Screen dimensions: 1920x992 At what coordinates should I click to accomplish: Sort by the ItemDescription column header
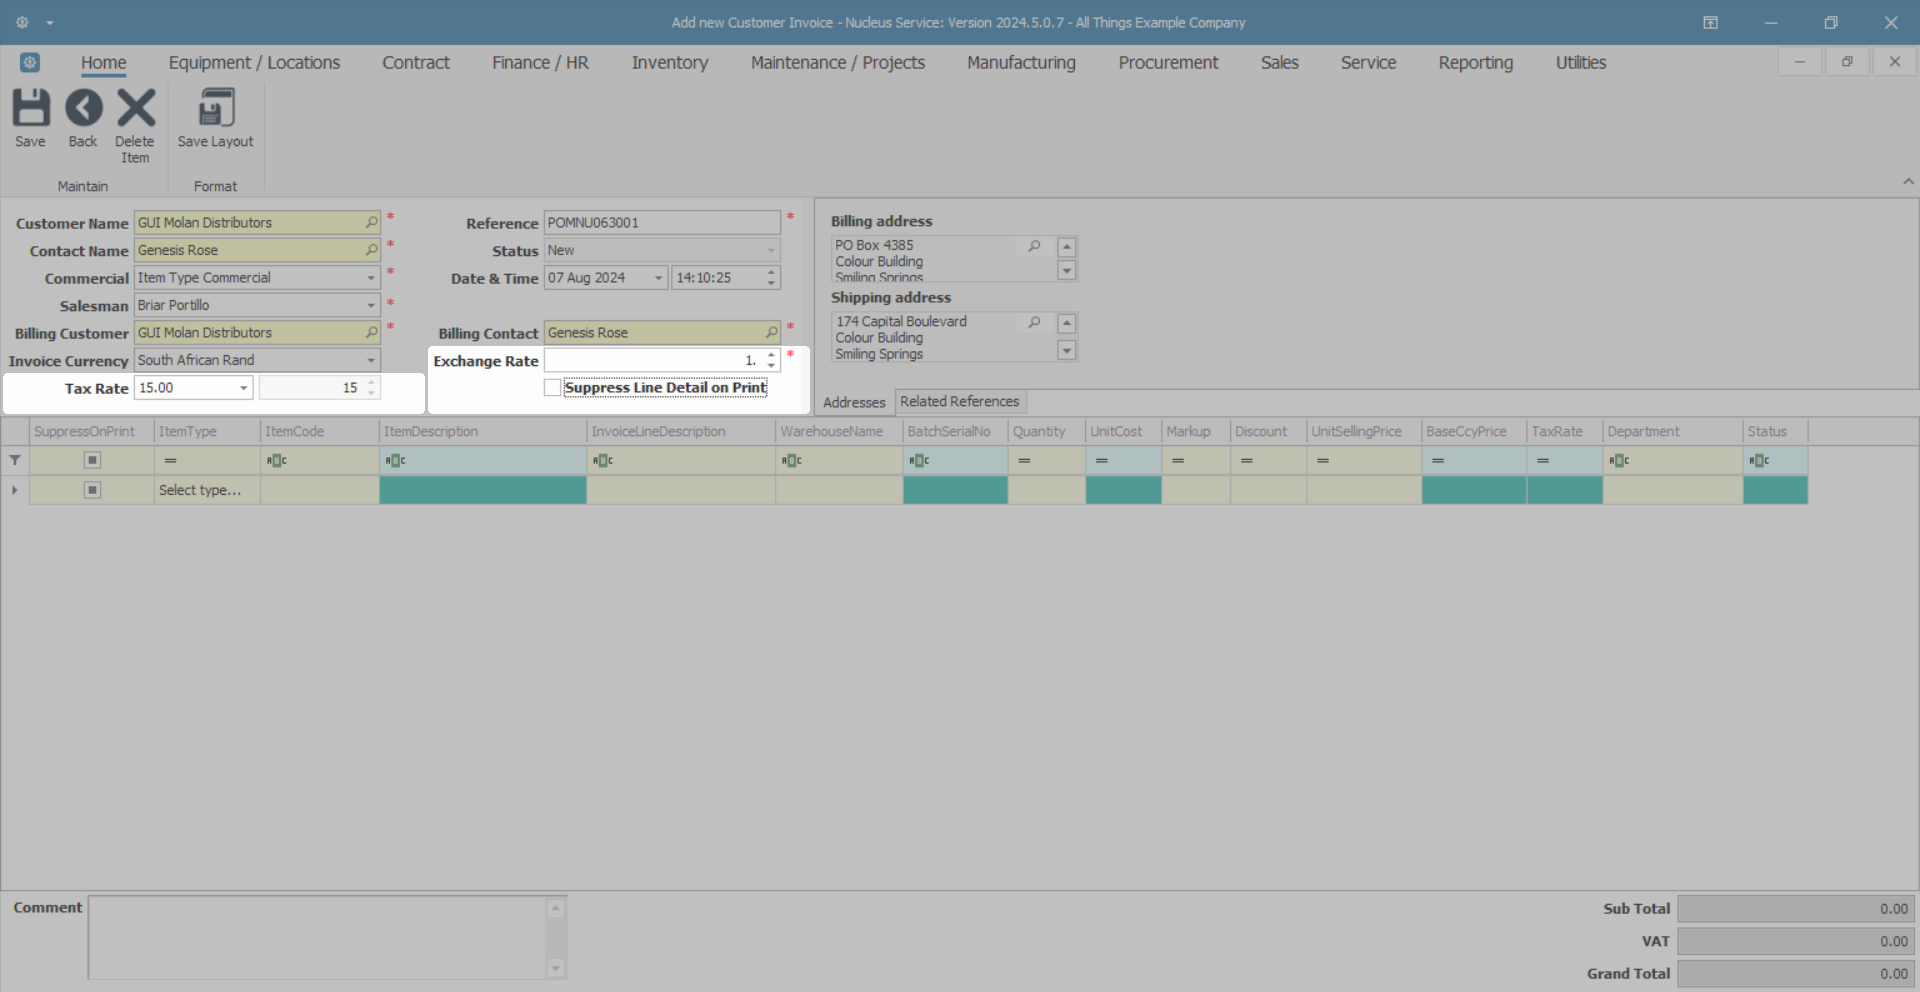tap(483, 431)
